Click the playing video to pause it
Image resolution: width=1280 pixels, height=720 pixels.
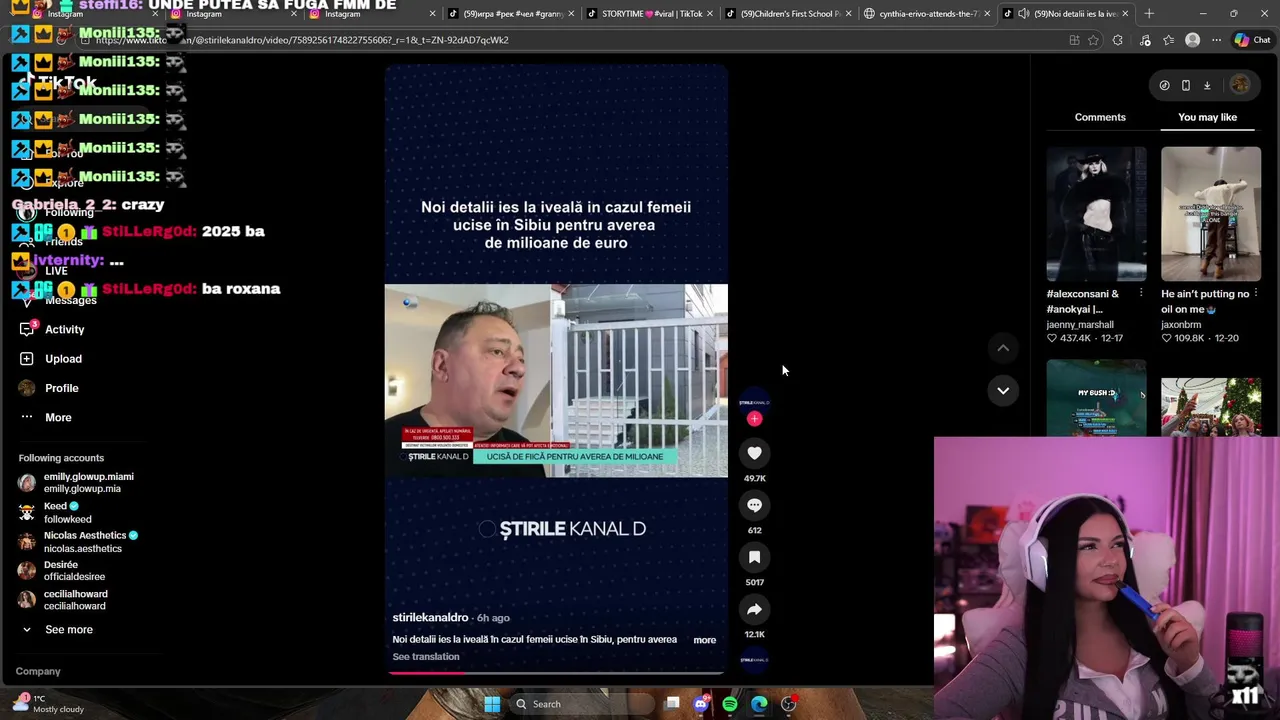tap(556, 369)
